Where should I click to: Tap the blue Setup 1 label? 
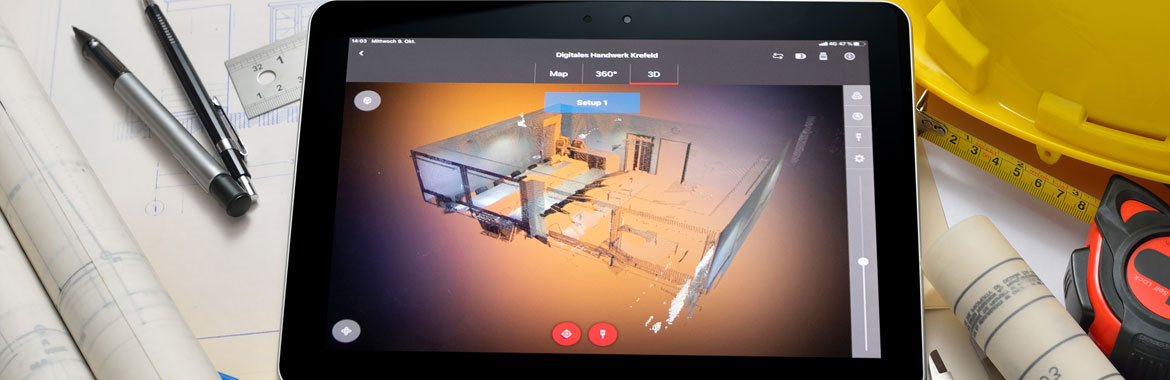(592, 102)
